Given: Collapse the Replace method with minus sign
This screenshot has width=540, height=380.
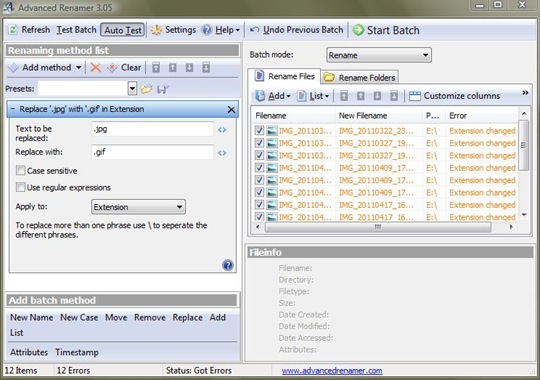Looking at the screenshot, I should click(13, 109).
